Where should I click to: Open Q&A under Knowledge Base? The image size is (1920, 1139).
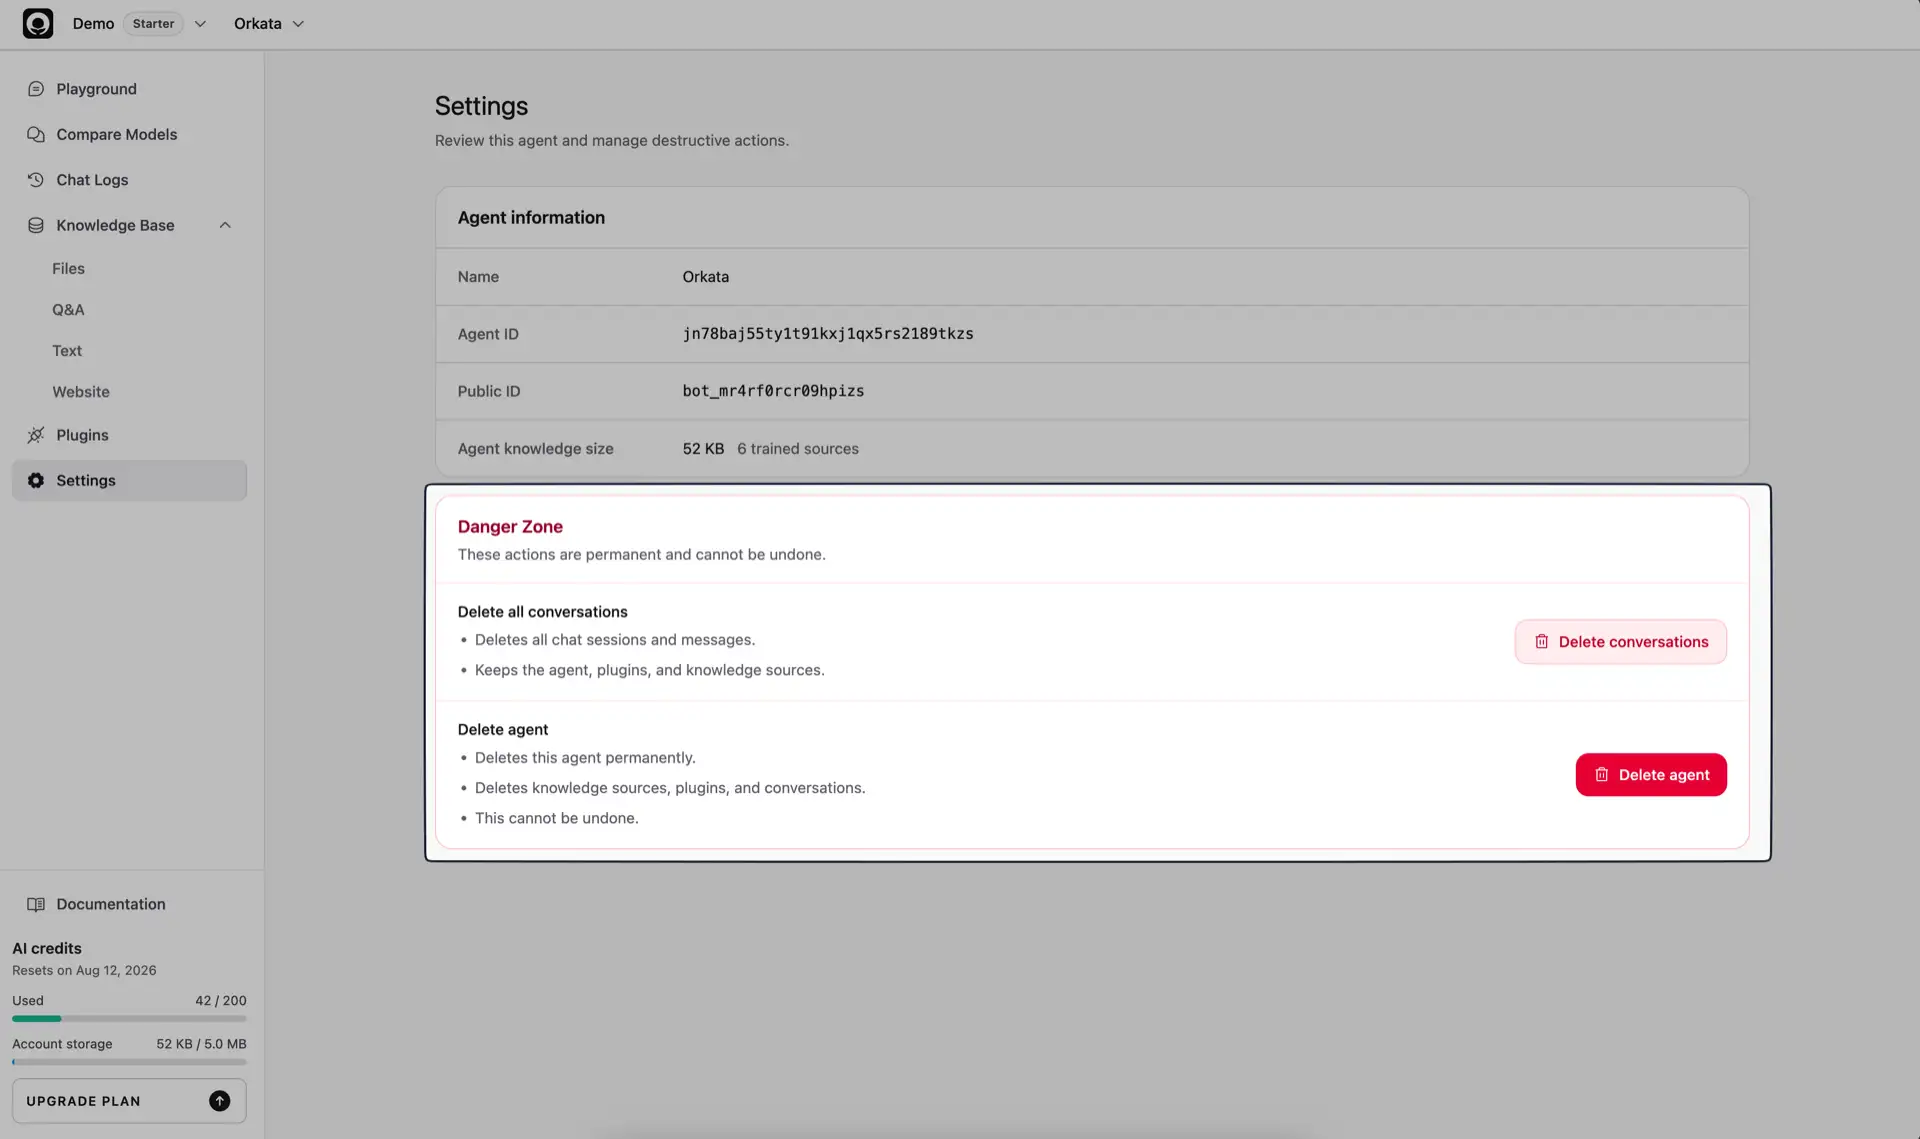tap(68, 309)
